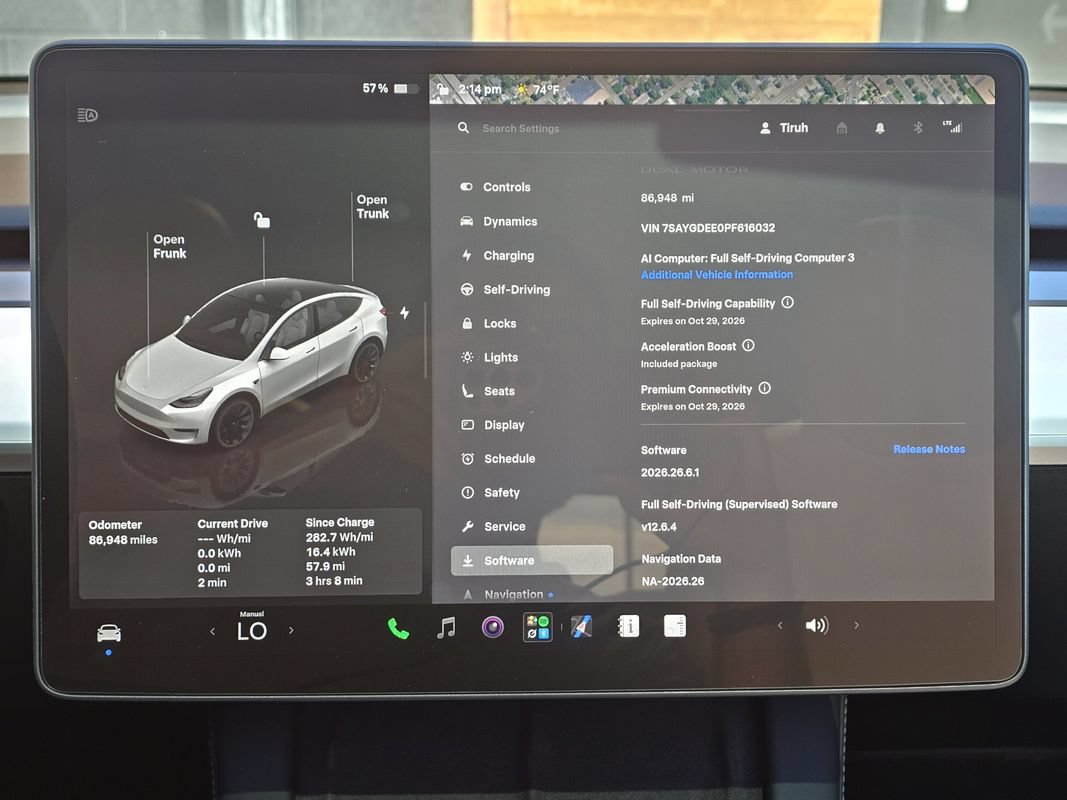
Task: Select Display in the settings list
Action: coord(493,425)
